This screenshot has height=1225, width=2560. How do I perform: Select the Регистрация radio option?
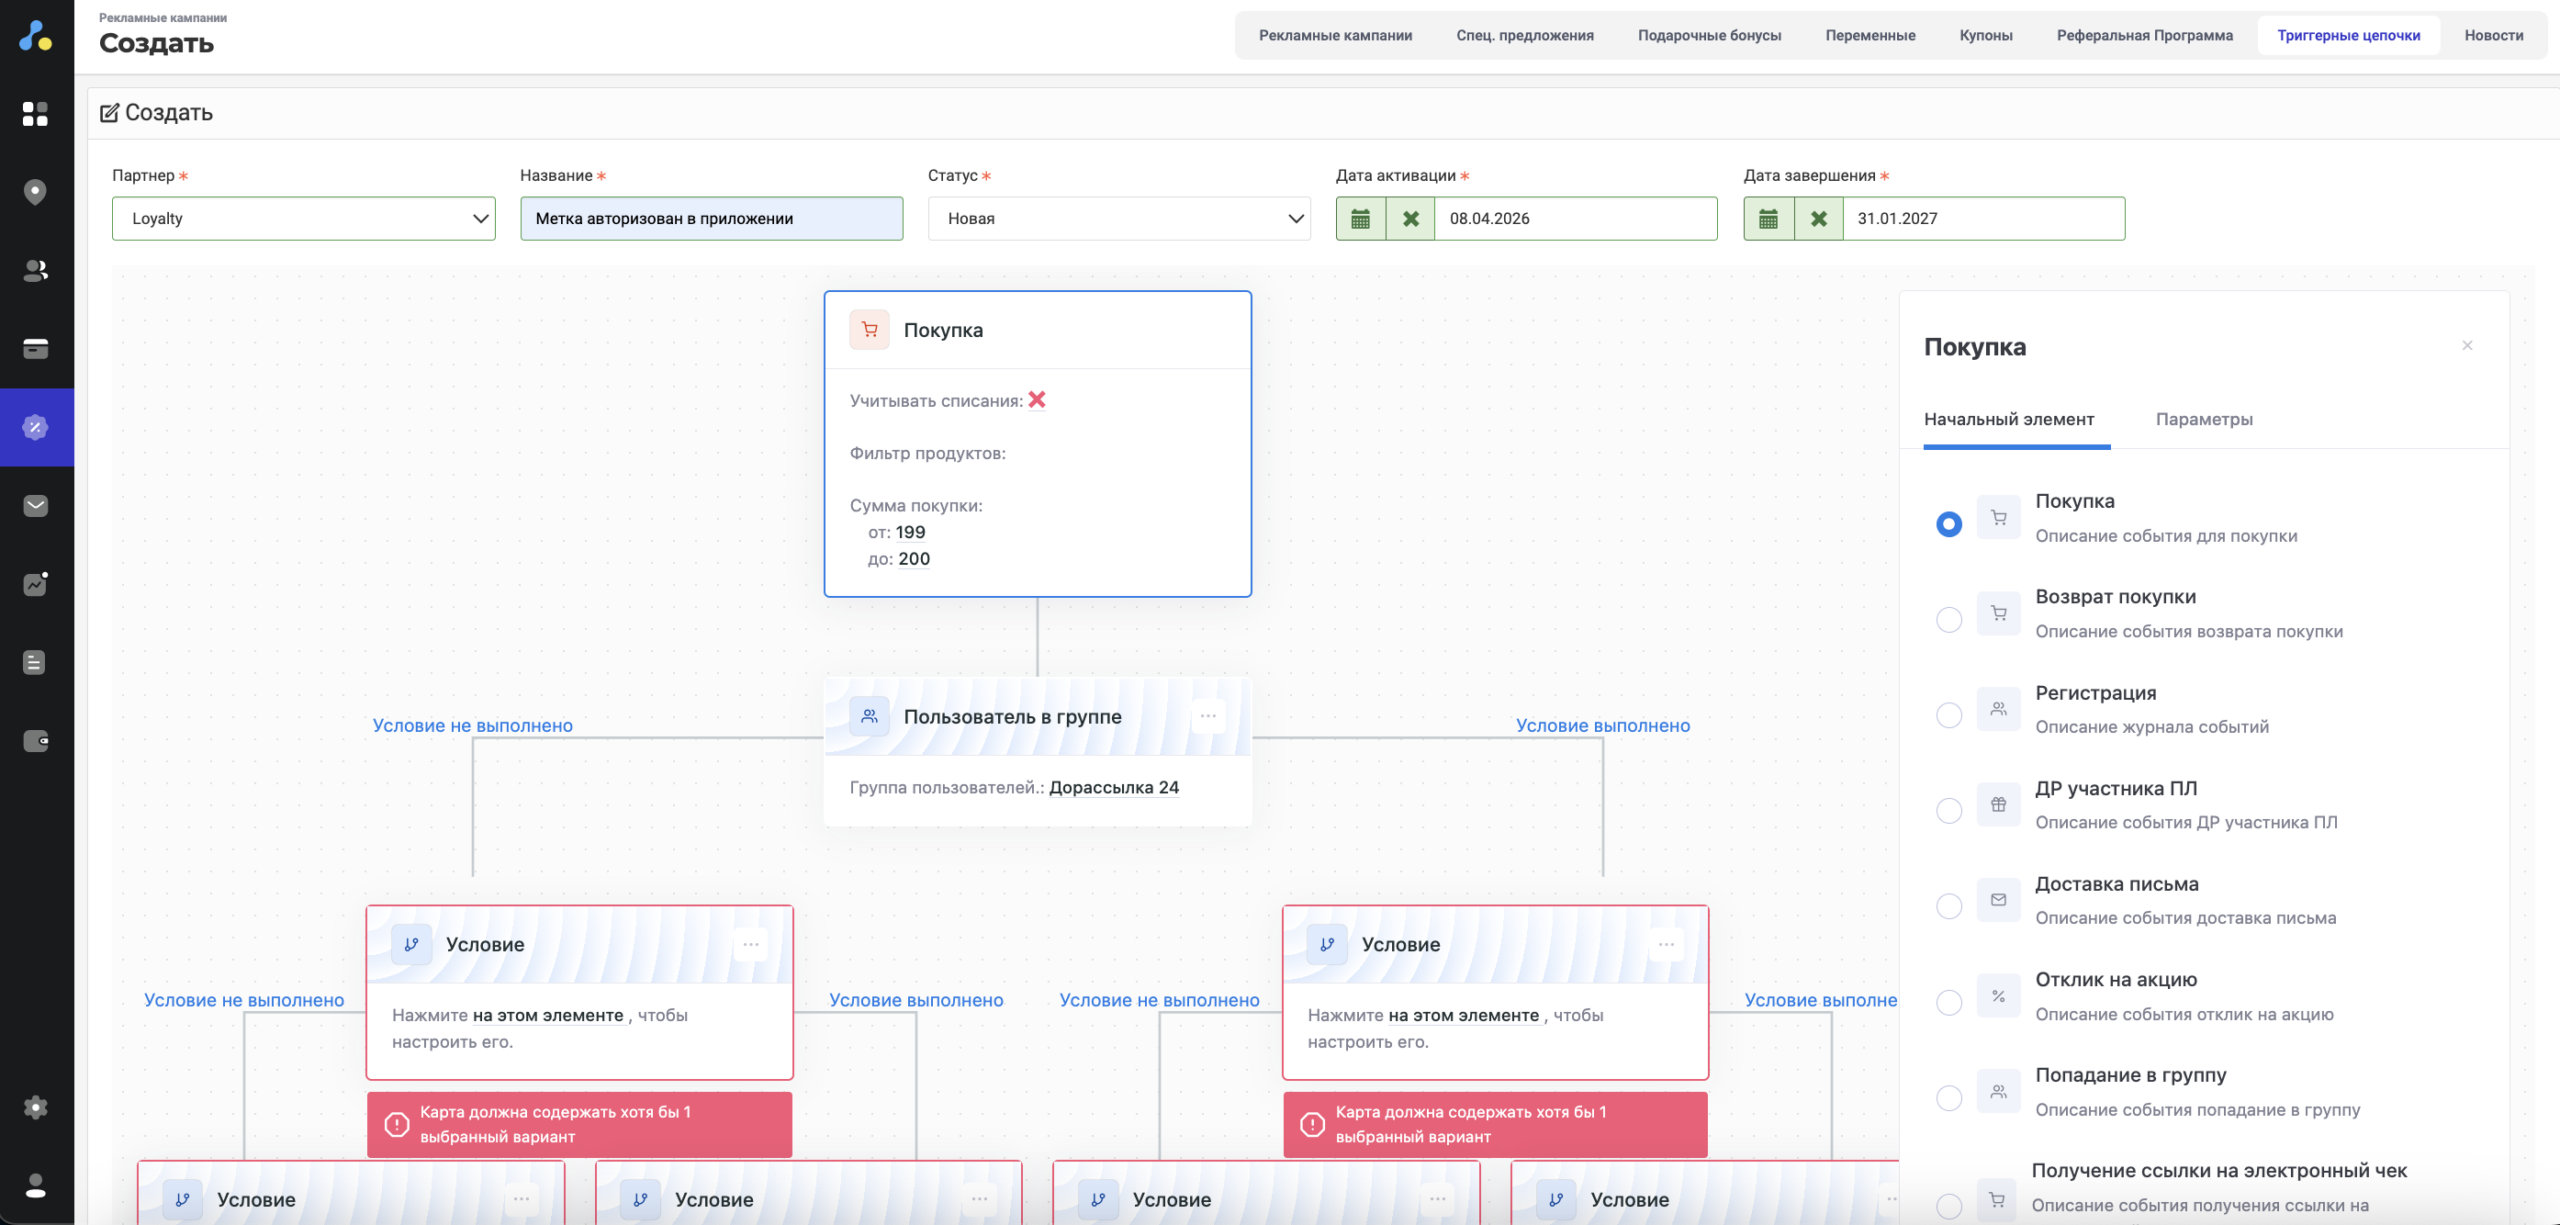click(x=1948, y=715)
